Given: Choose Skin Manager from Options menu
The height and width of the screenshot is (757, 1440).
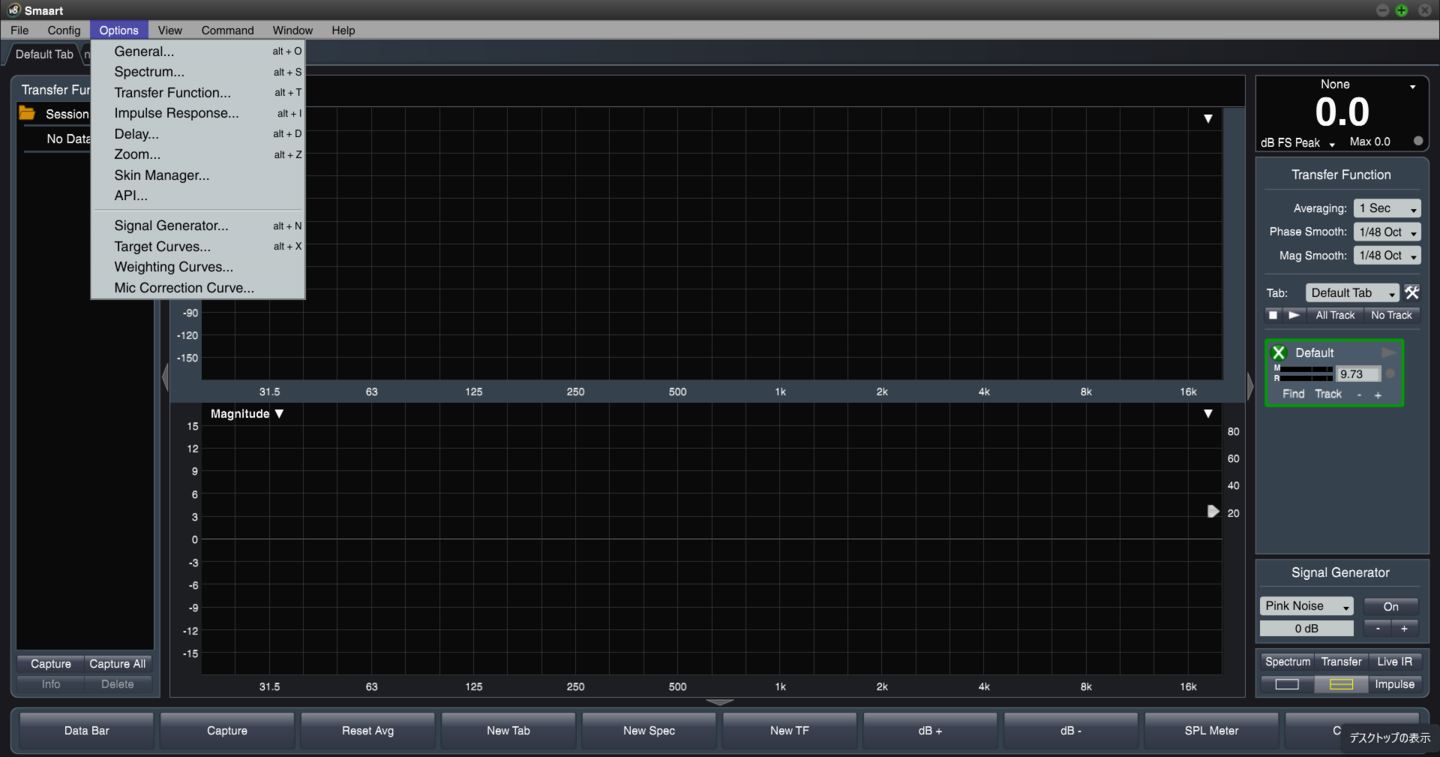Looking at the screenshot, I should [162, 175].
